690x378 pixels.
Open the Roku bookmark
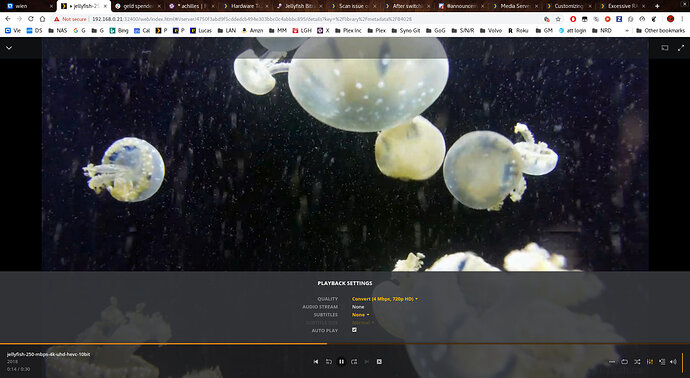[x=518, y=30]
